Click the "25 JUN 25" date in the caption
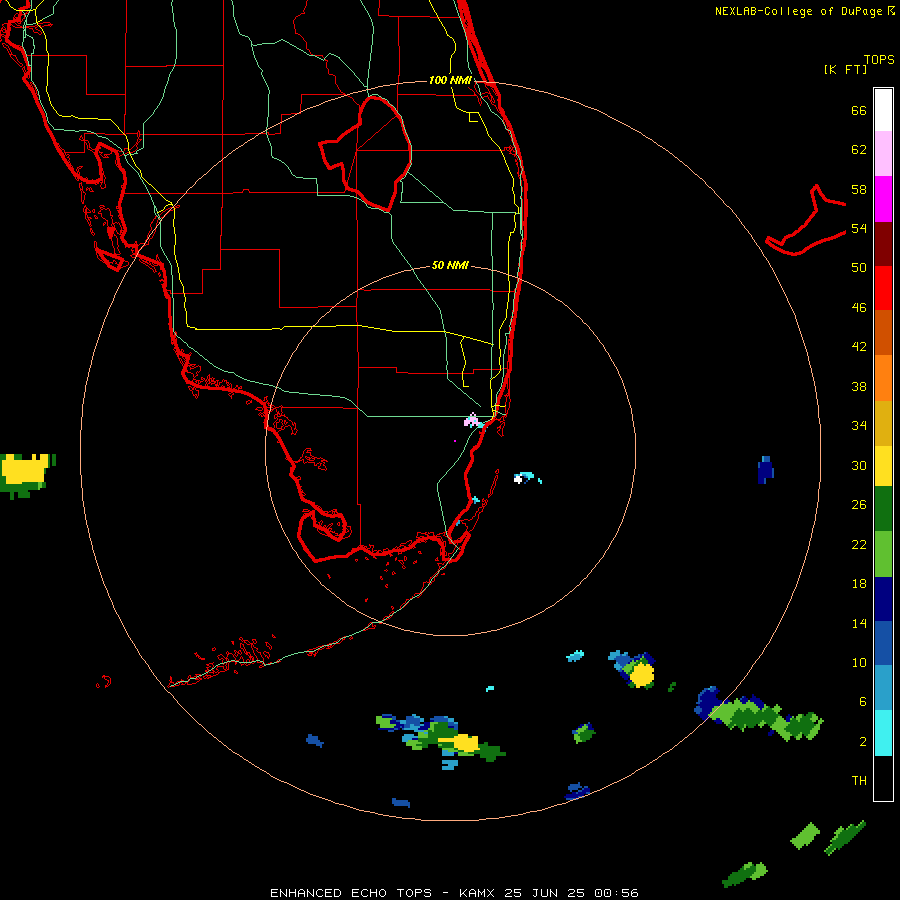The width and height of the screenshot is (900, 900). [x=544, y=893]
